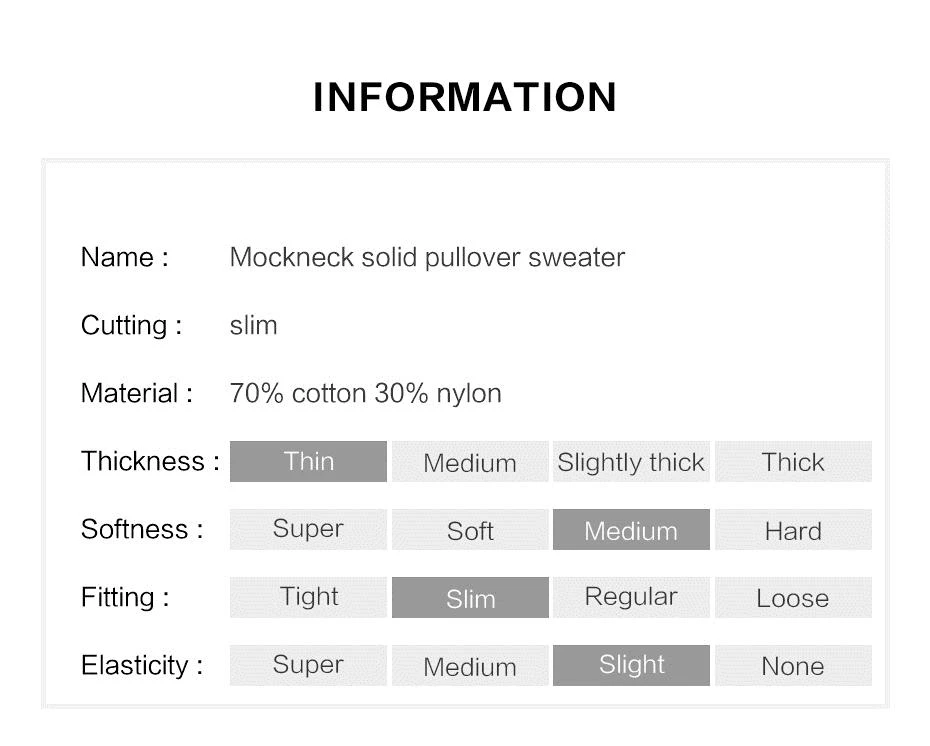Select the Soft softness option
Screen dimensions: 930x746
470,530
